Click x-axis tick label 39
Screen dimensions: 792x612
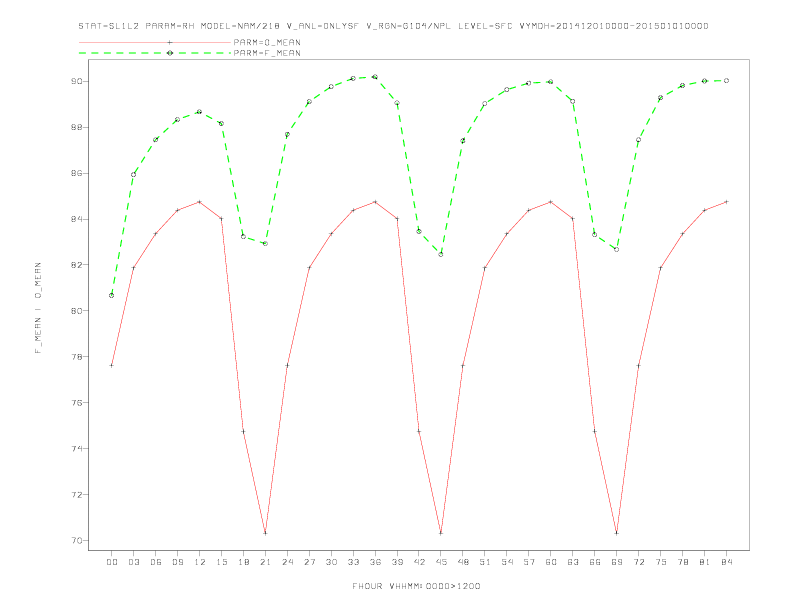pos(397,562)
